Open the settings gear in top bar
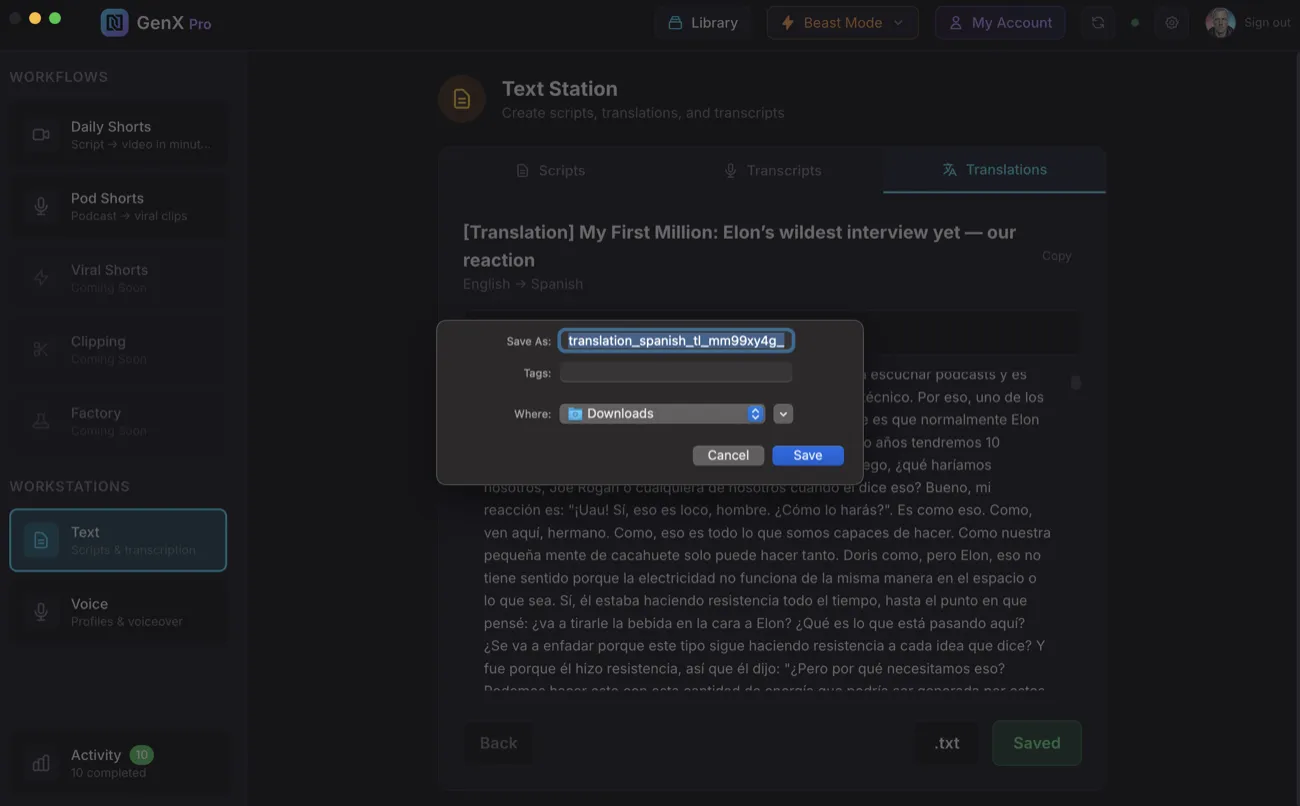 pyautogui.click(x=1171, y=21)
